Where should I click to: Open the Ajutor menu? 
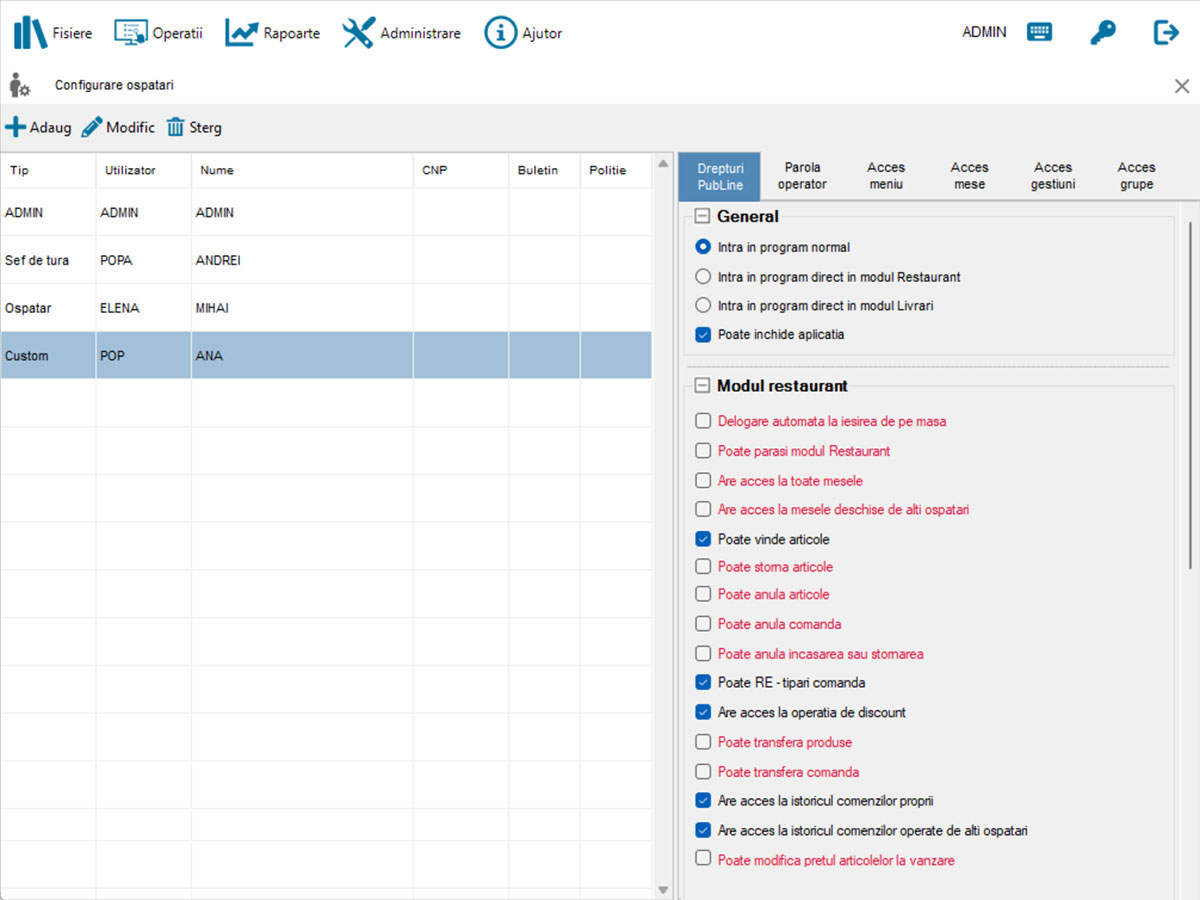point(542,33)
